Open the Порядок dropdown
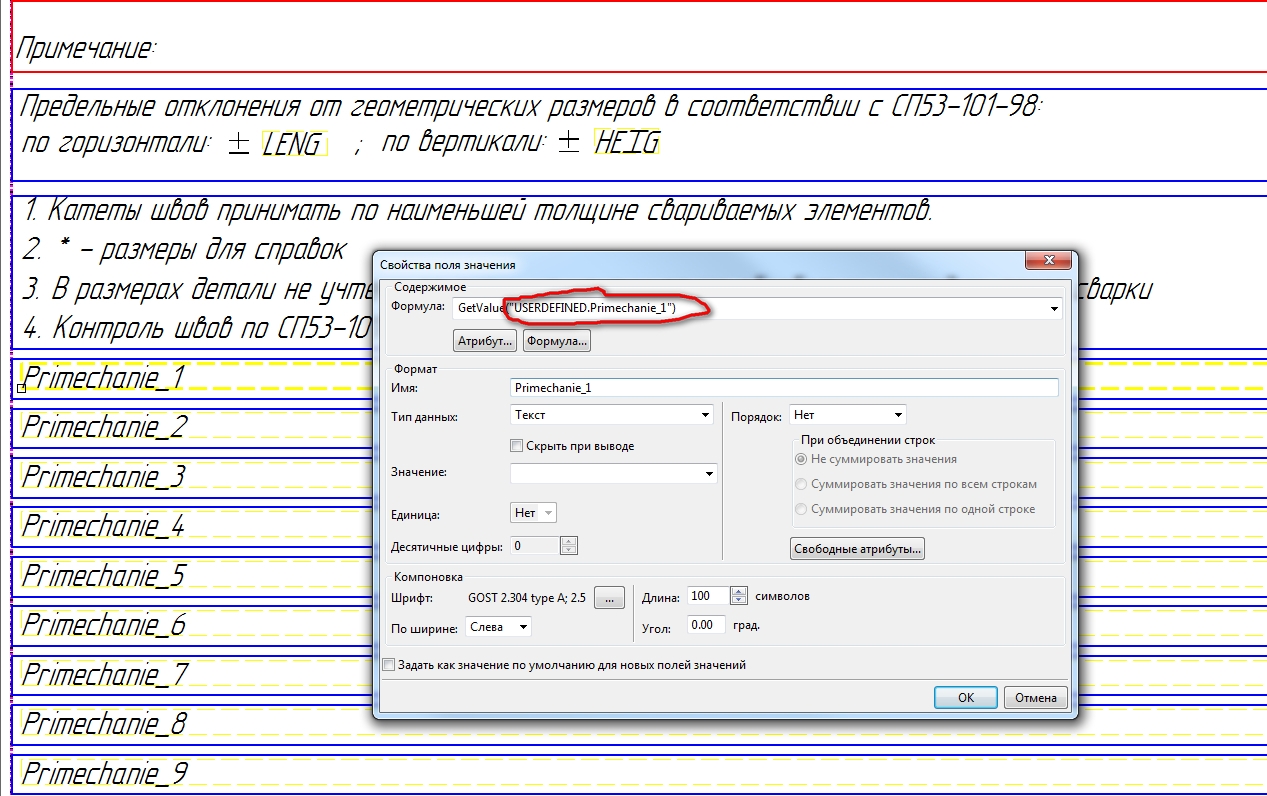The image size is (1267, 796). tap(847, 414)
